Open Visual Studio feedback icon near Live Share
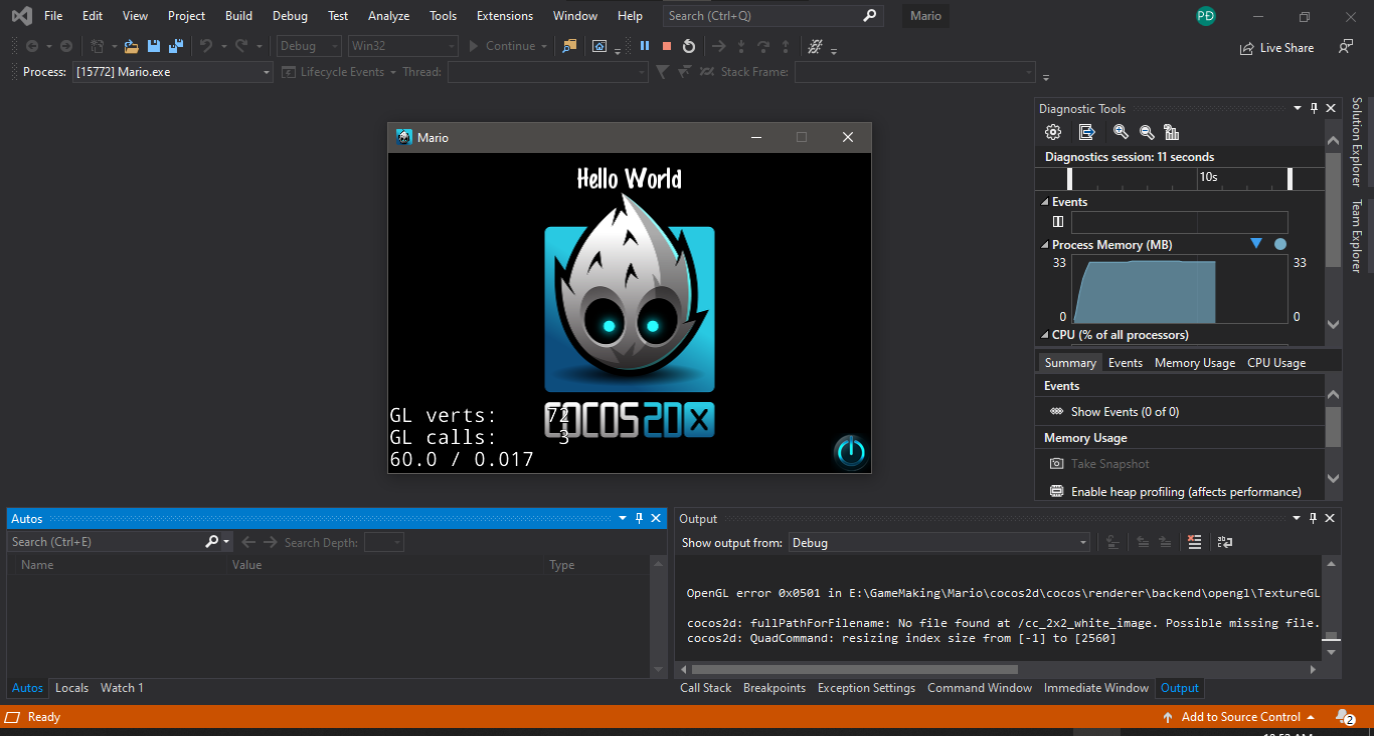 point(1345,47)
